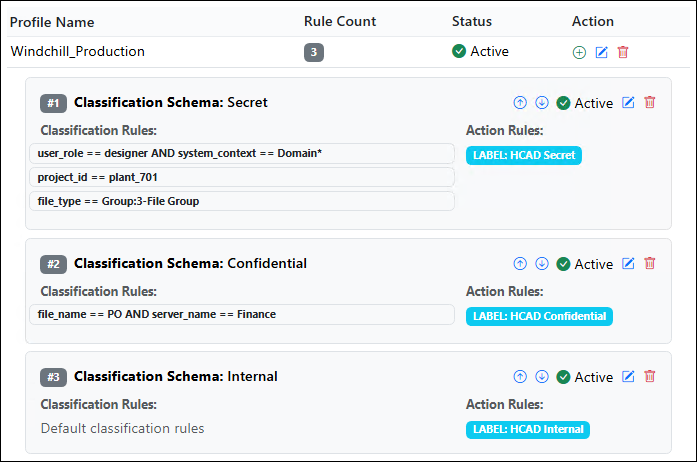697x462 pixels.
Task: Select rule 'project_id == plant_701'
Action: (242, 177)
